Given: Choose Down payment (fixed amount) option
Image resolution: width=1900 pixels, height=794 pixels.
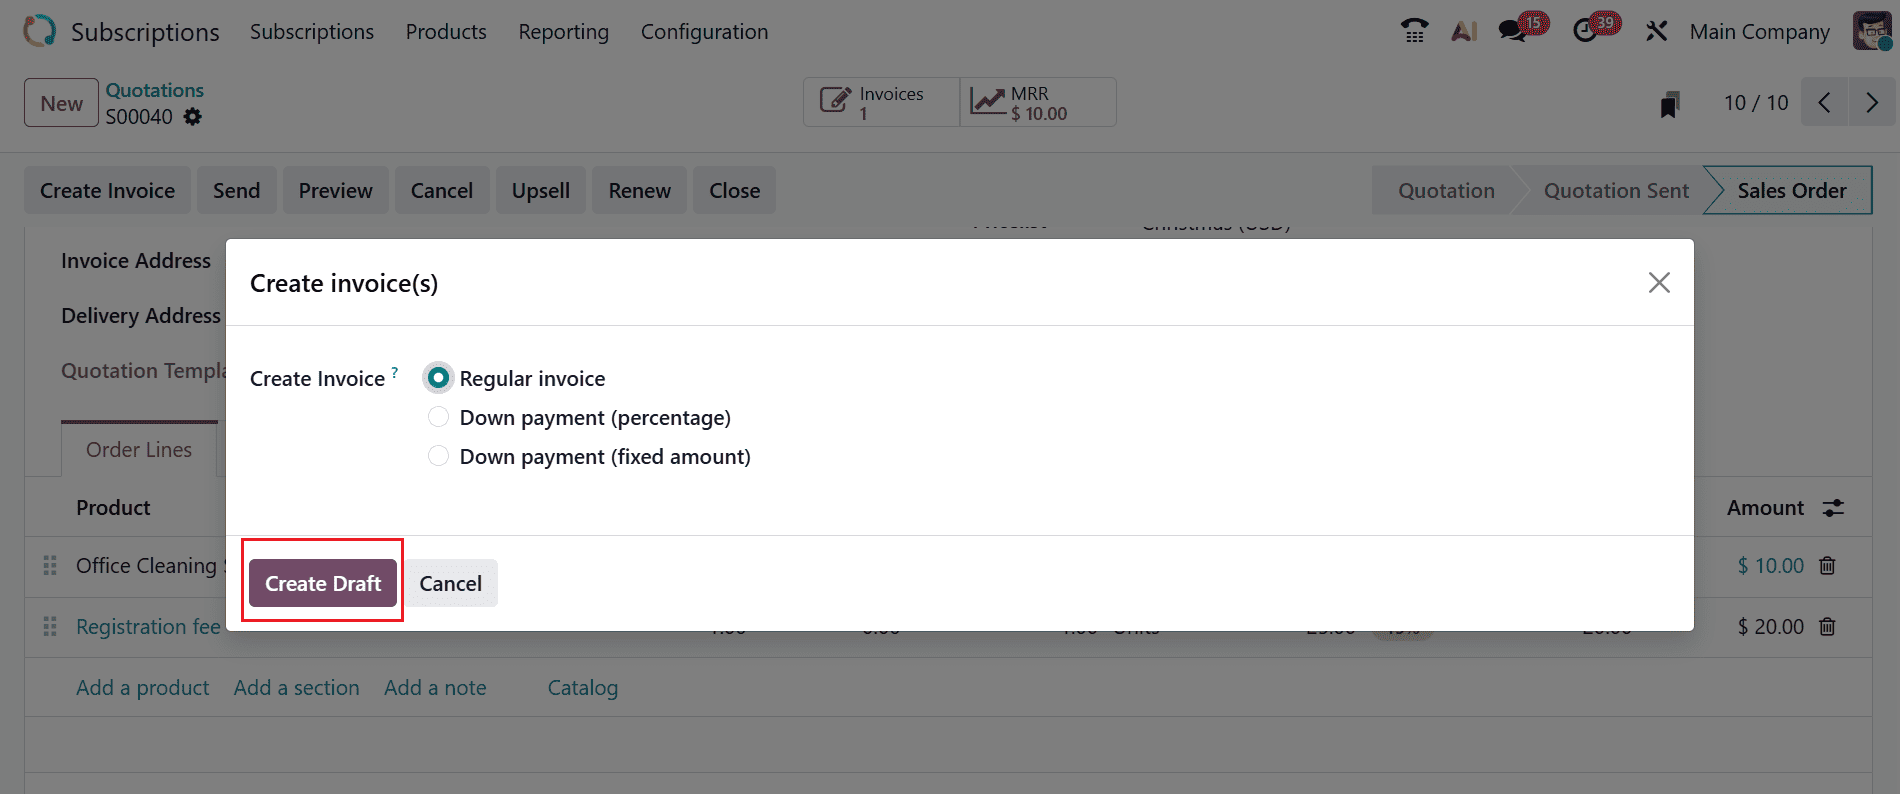Looking at the screenshot, I should 438,456.
